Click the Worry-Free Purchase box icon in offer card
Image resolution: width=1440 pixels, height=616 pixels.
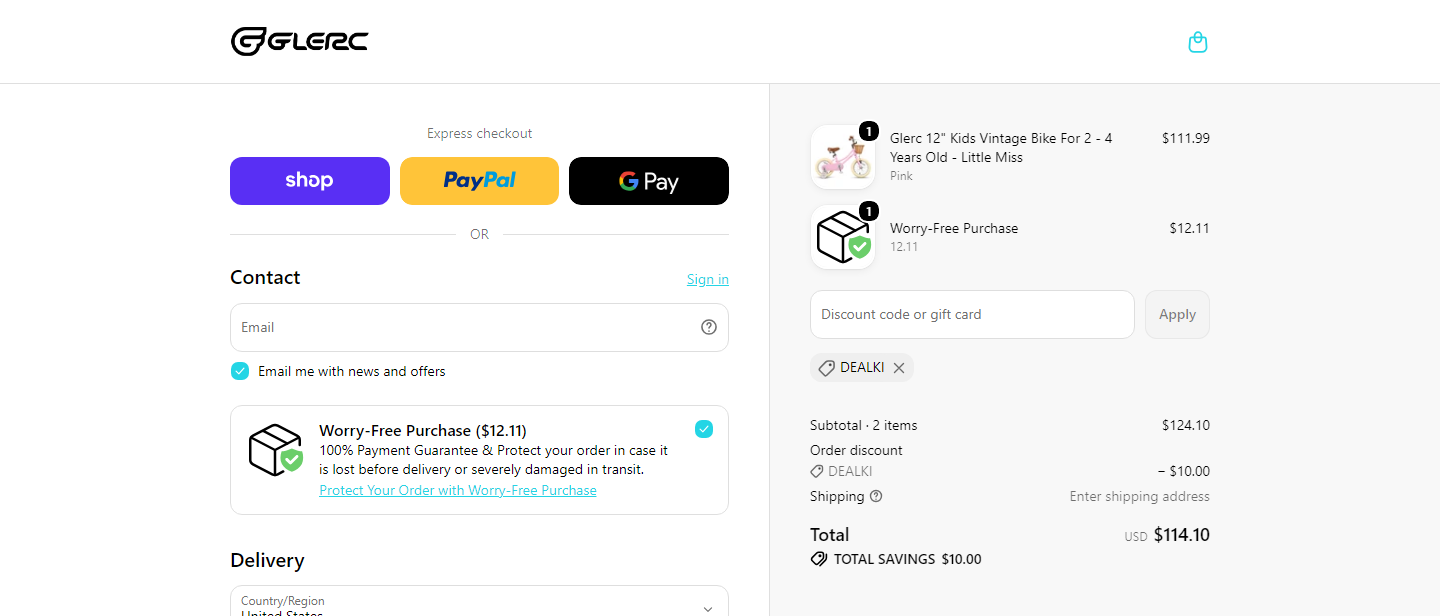pos(276,450)
